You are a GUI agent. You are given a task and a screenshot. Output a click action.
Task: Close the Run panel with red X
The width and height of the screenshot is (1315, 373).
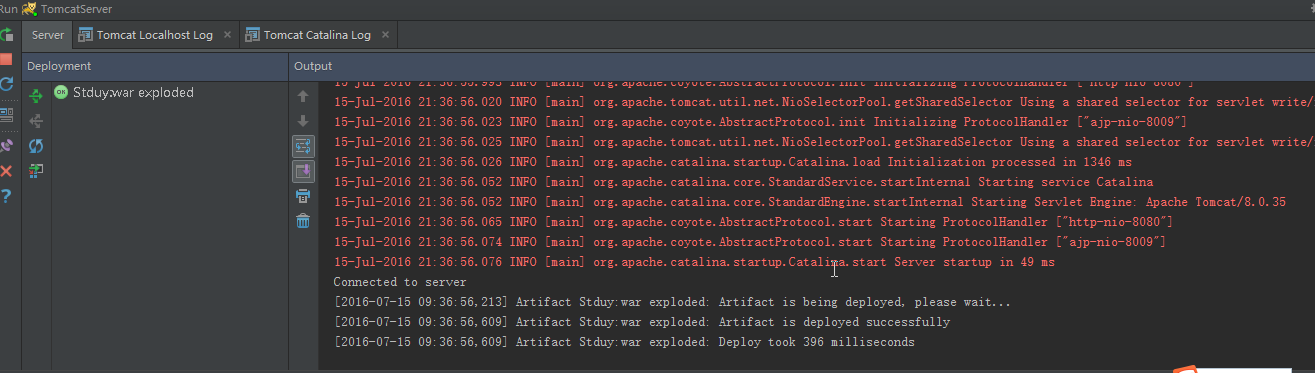click(6, 171)
